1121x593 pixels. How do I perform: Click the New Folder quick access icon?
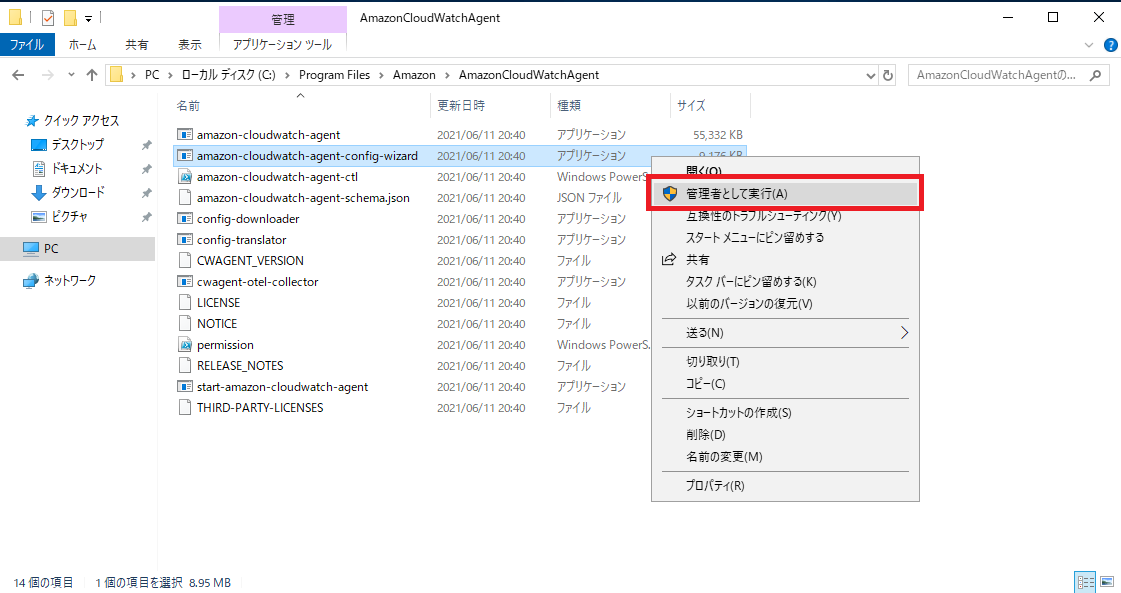[x=70, y=18]
